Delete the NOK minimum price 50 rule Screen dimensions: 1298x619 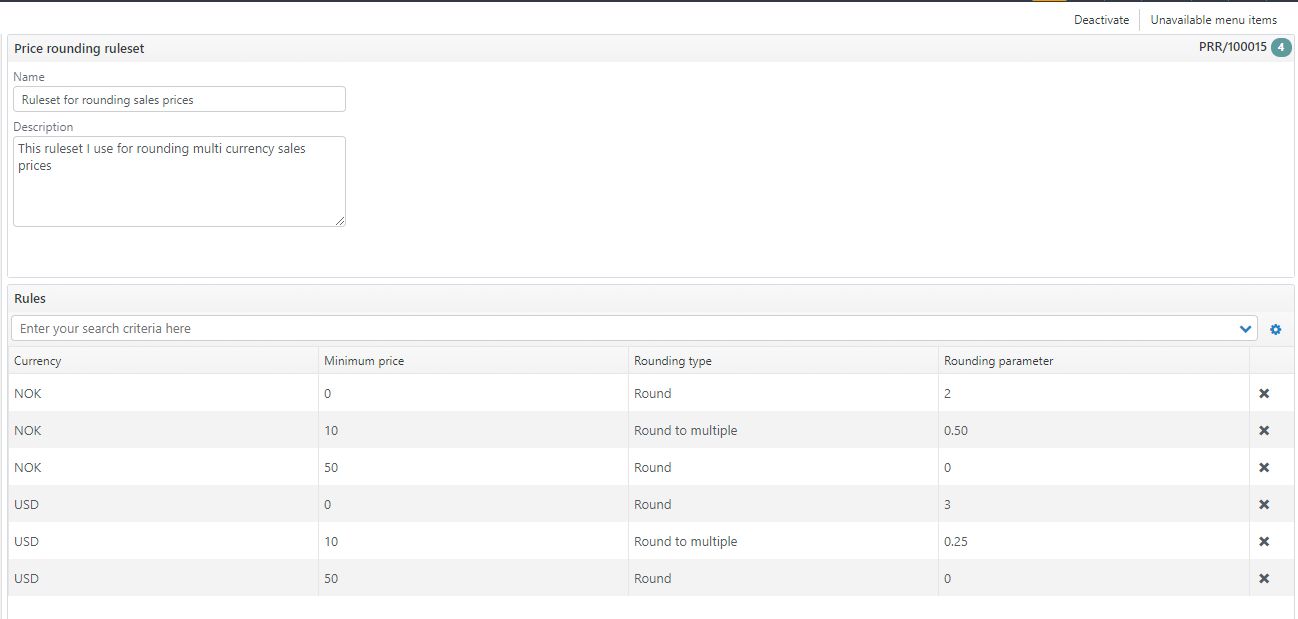(x=1263, y=468)
